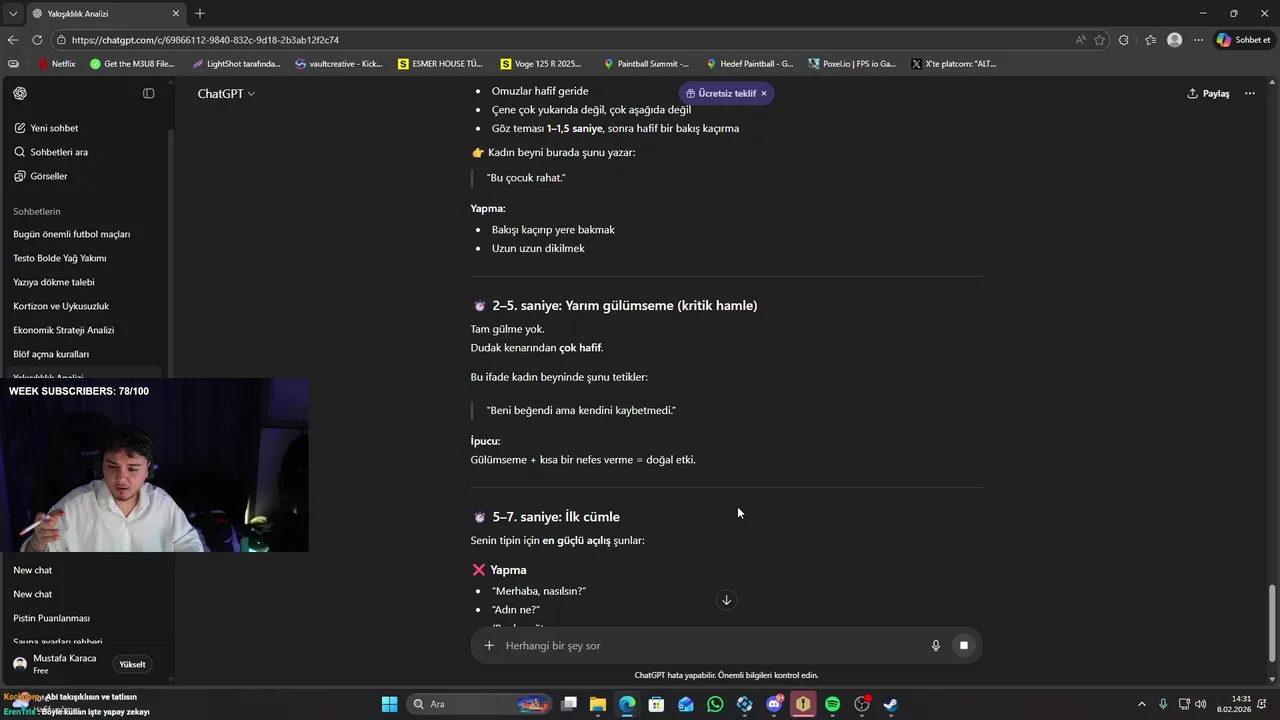Open the browser Extensions icon
This screenshot has height=720, width=1280.
1124,40
